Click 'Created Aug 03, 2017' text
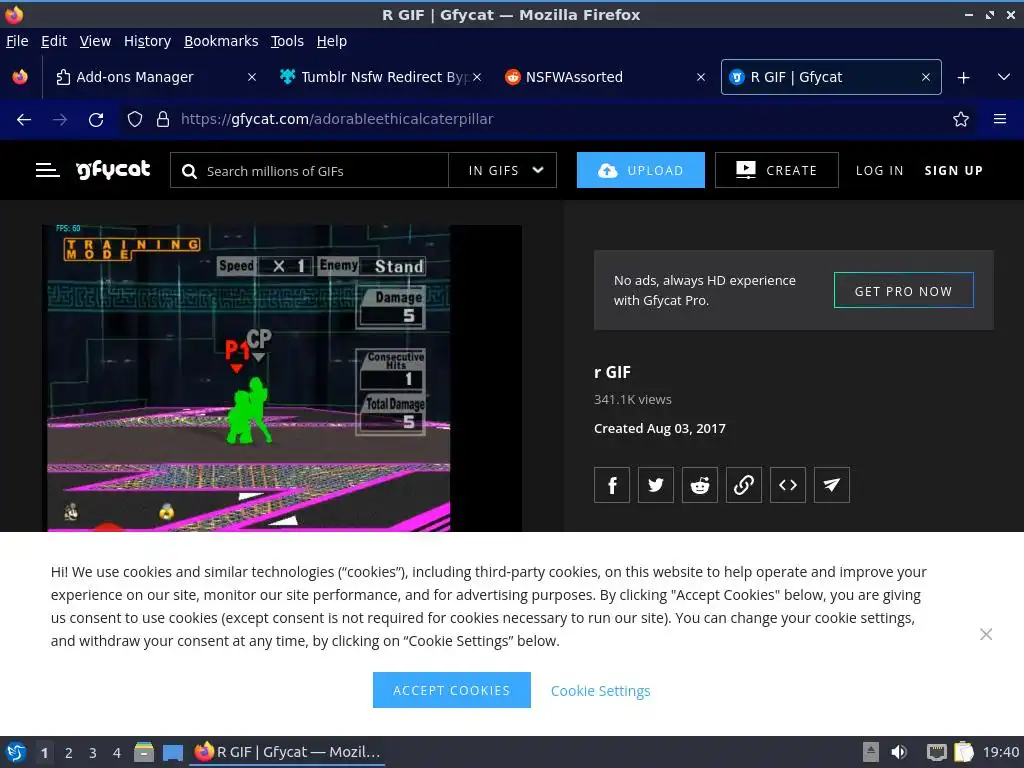 pyautogui.click(x=660, y=428)
